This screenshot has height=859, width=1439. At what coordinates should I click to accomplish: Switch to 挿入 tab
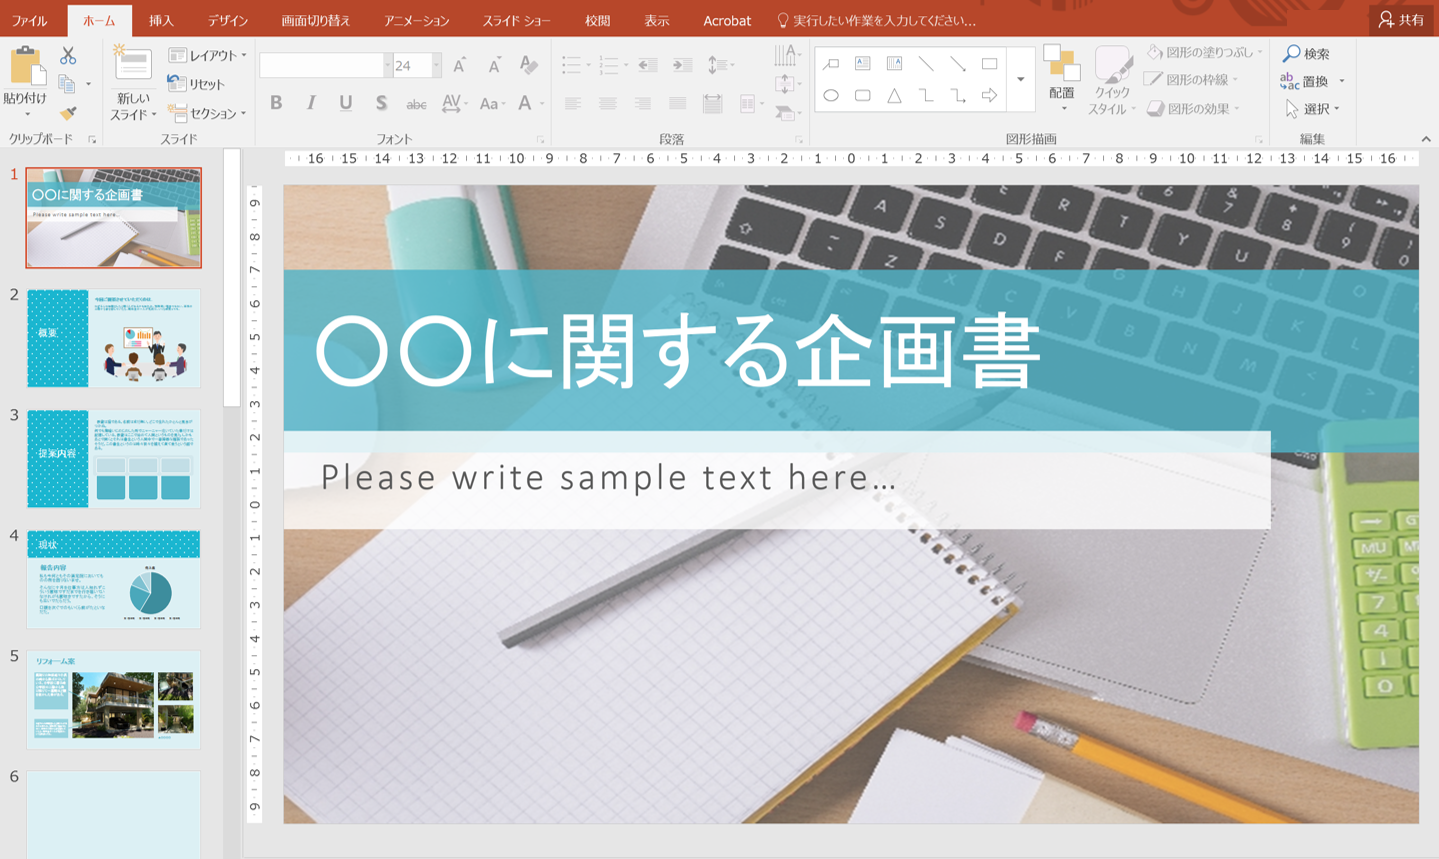click(160, 20)
